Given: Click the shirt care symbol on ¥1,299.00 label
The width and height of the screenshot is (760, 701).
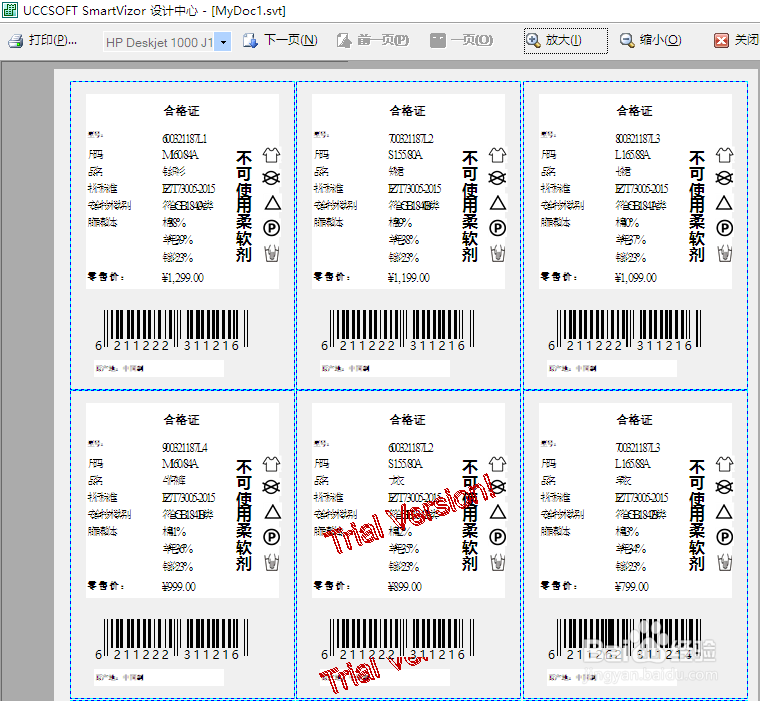Looking at the screenshot, I should pos(271,155).
